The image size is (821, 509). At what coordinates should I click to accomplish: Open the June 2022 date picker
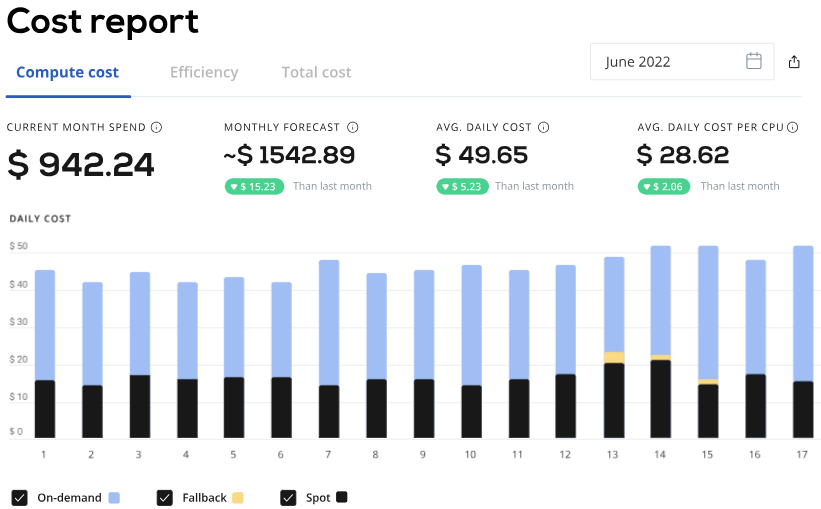pos(682,61)
